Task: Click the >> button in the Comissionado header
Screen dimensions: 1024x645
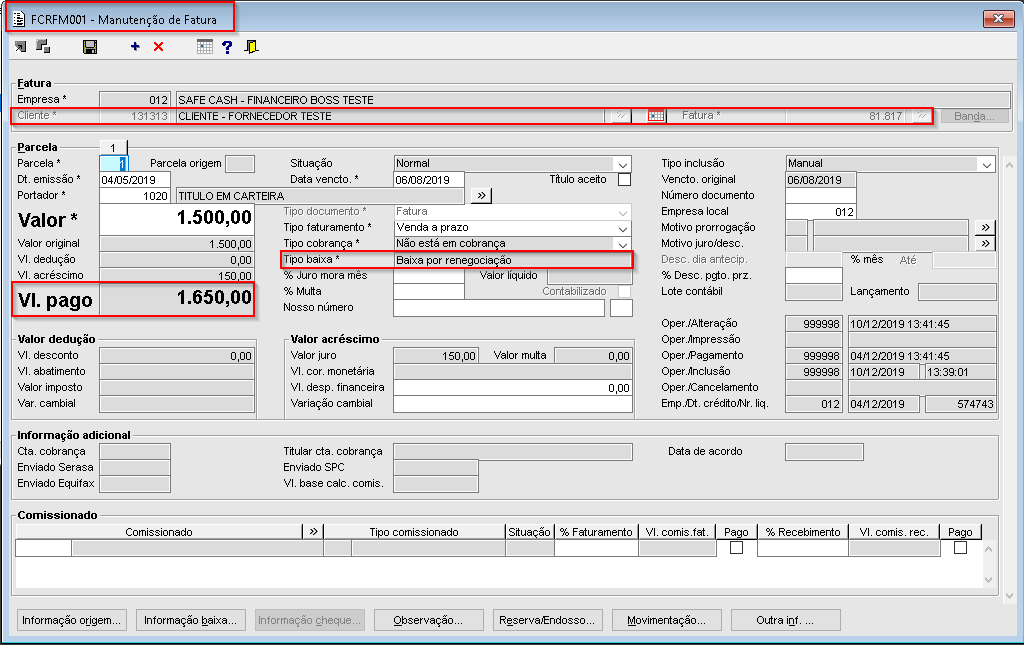Action: point(313,531)
